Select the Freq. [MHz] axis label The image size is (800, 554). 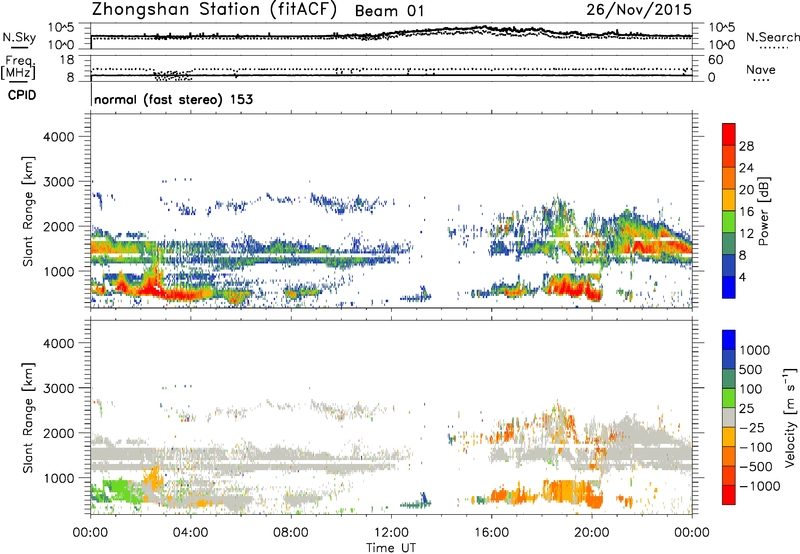18,67
